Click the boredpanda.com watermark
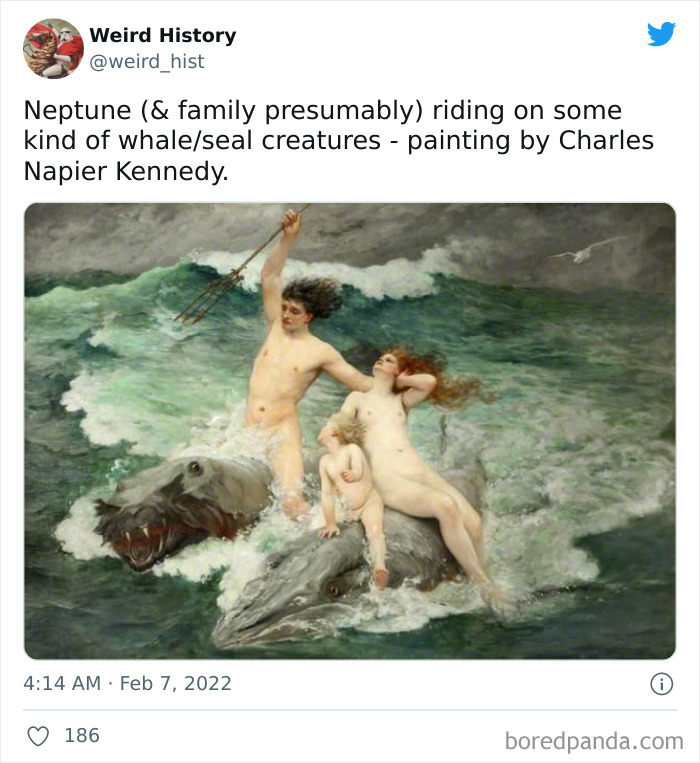Image resolution: width=700 pixels, height=763 pixels. [x=594, y=742]
